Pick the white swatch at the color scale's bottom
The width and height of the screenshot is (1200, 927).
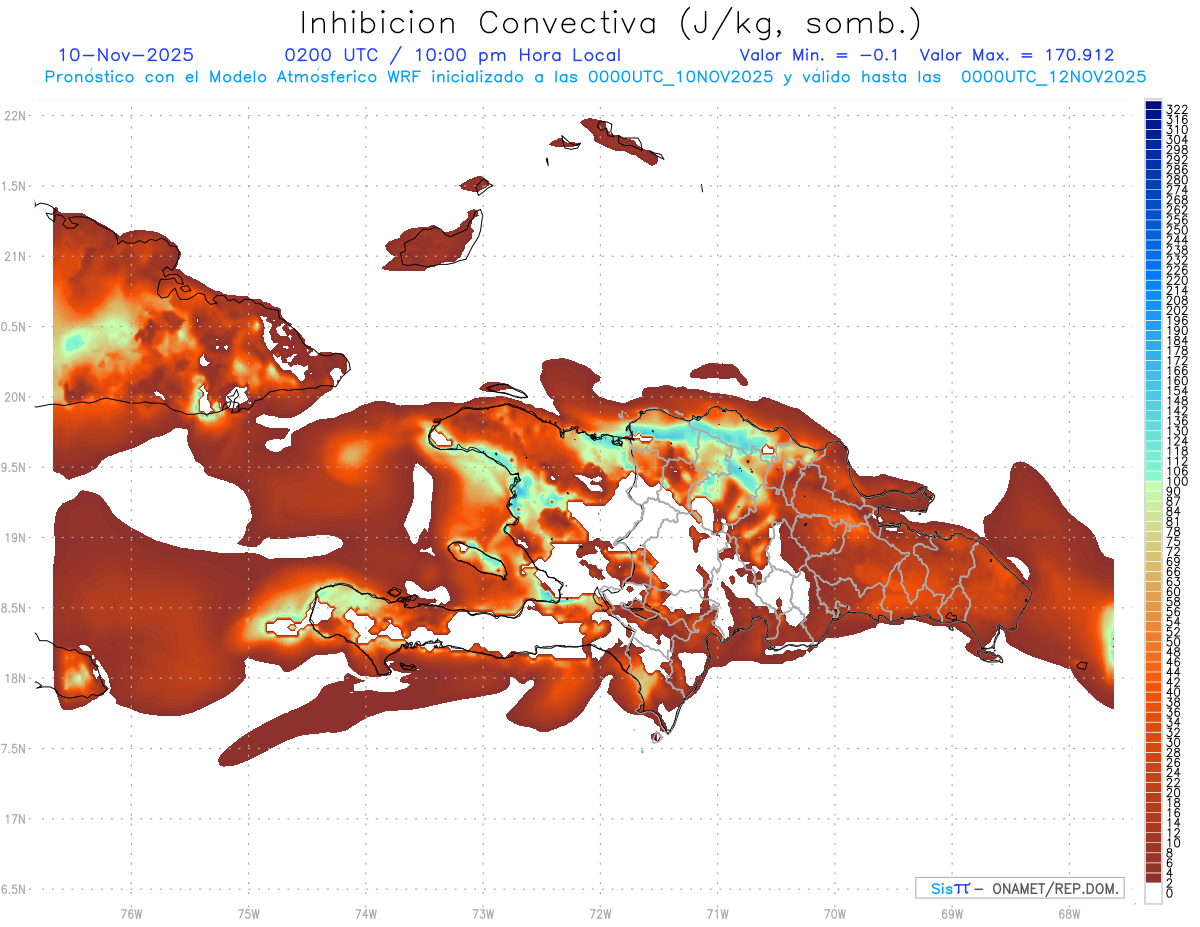pyautogui.click(x=1153, y=893)
